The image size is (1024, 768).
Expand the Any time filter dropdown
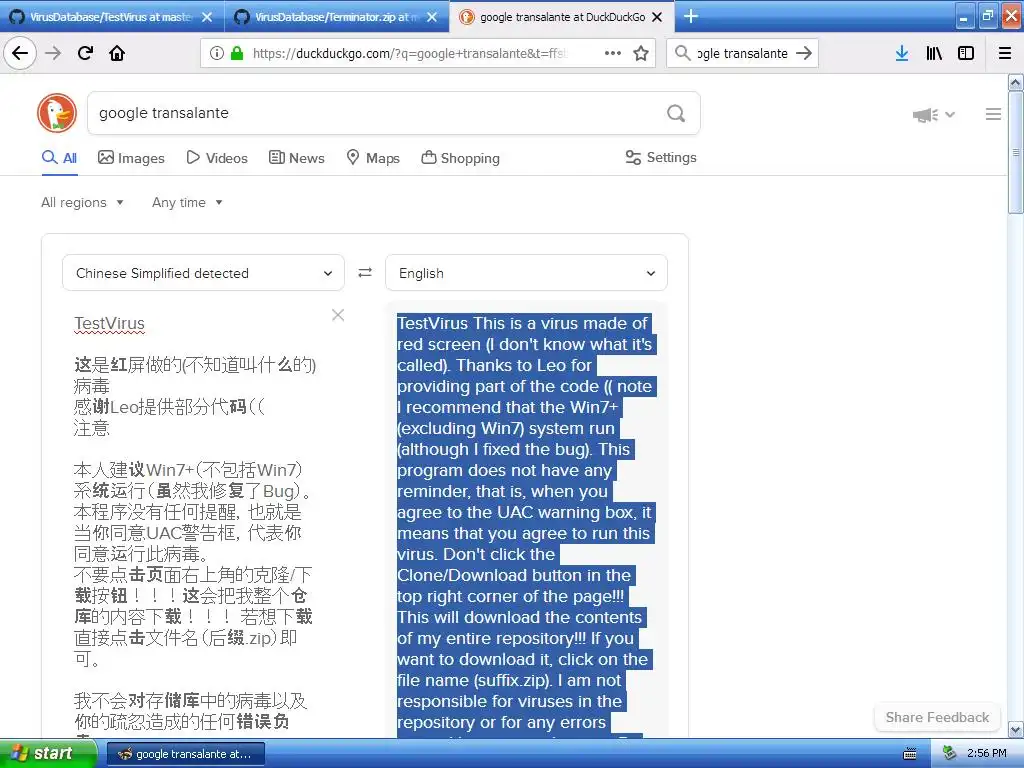point(187,202)
